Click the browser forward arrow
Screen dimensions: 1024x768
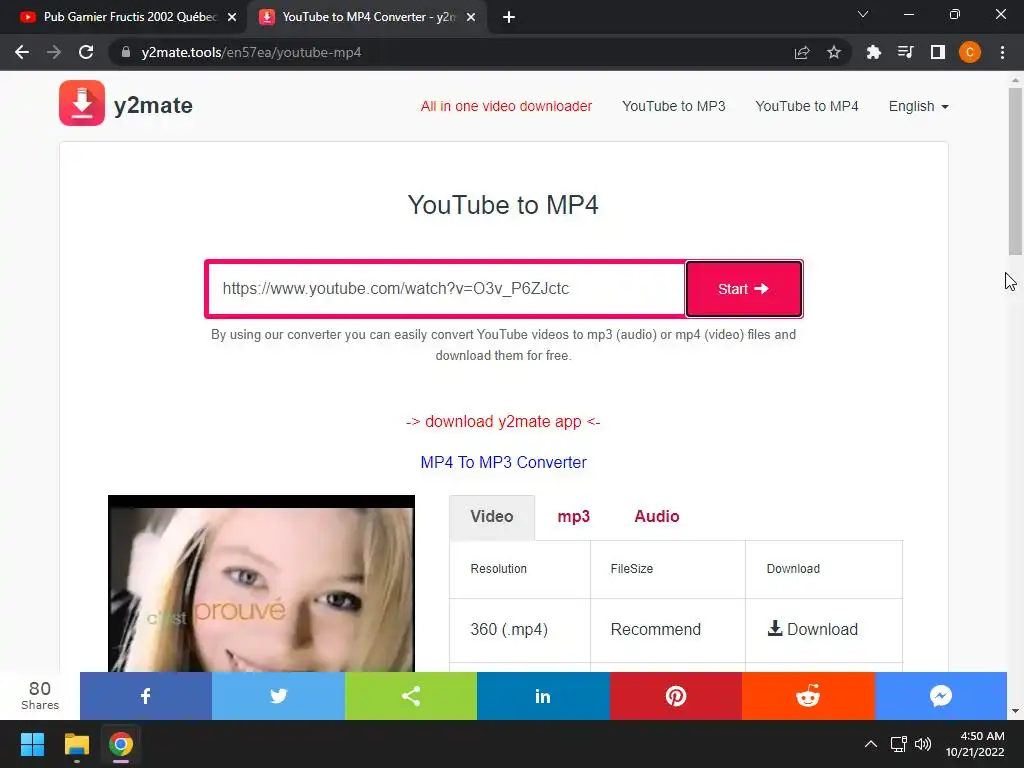click(x=54, y=52)
